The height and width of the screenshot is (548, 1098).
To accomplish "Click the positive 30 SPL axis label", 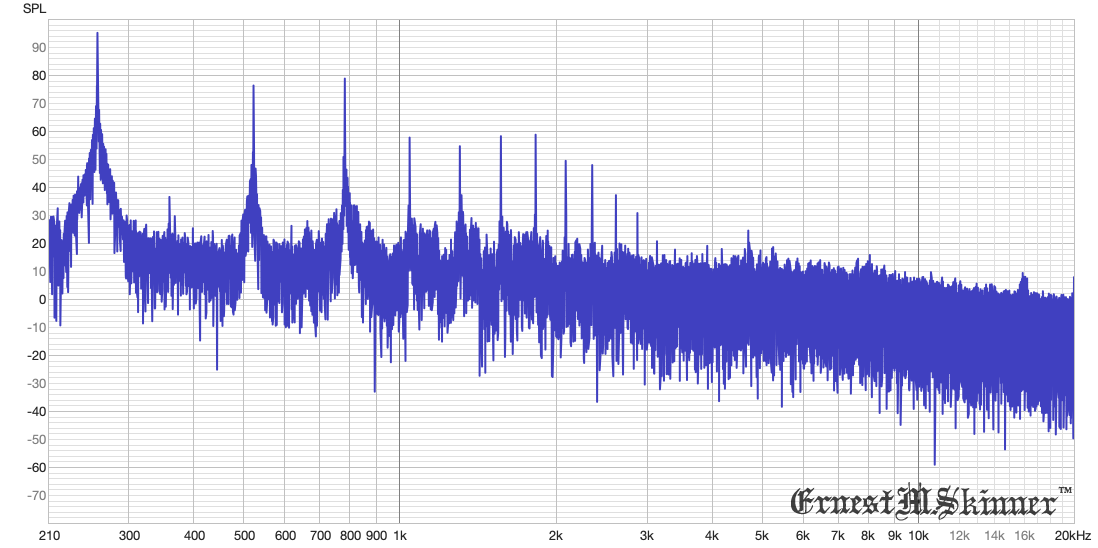I will click(x=40, y=216).
